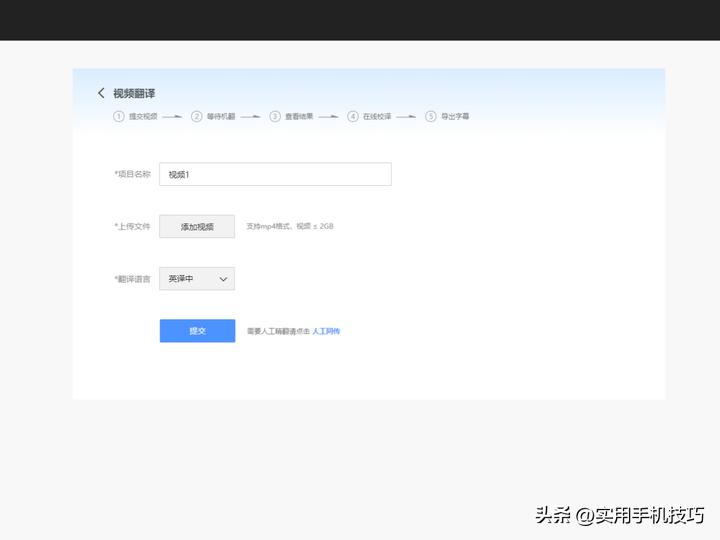
Task: Click the step 5 circle icon
Action: pyautogui.click(x=431, y=116)
